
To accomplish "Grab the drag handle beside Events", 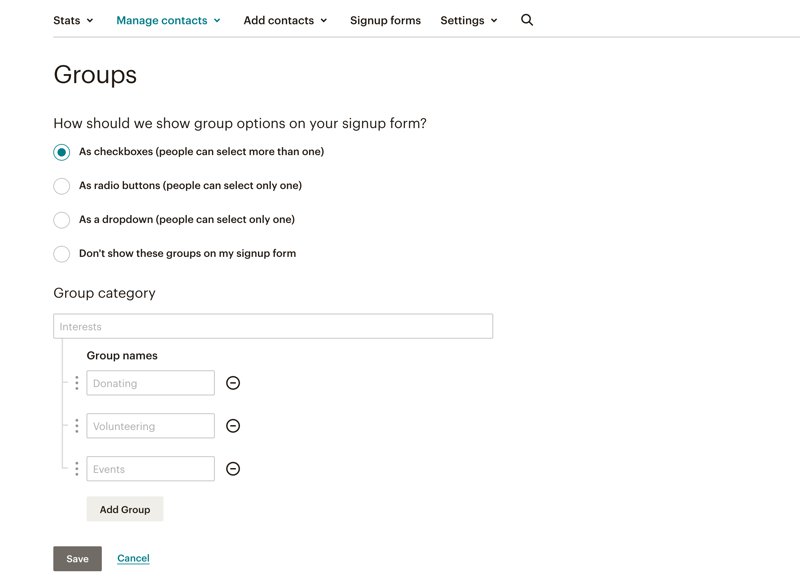I will coord(77,469).
